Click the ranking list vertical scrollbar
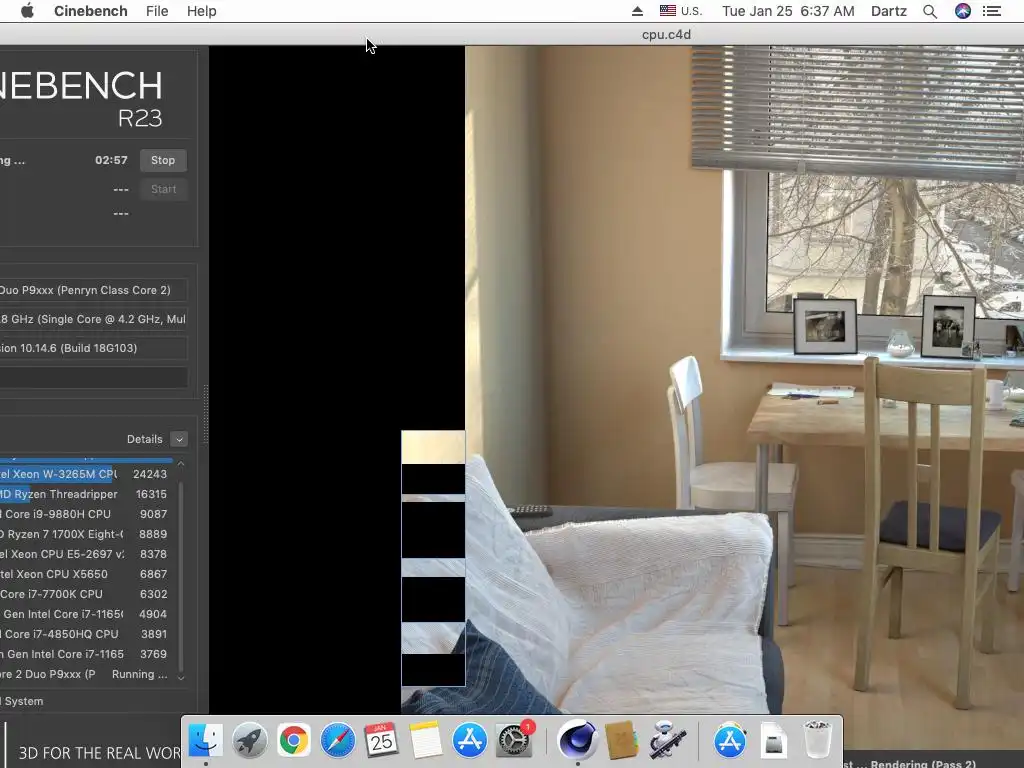This screenshot has width=1024, height=768. click(181, 575)
